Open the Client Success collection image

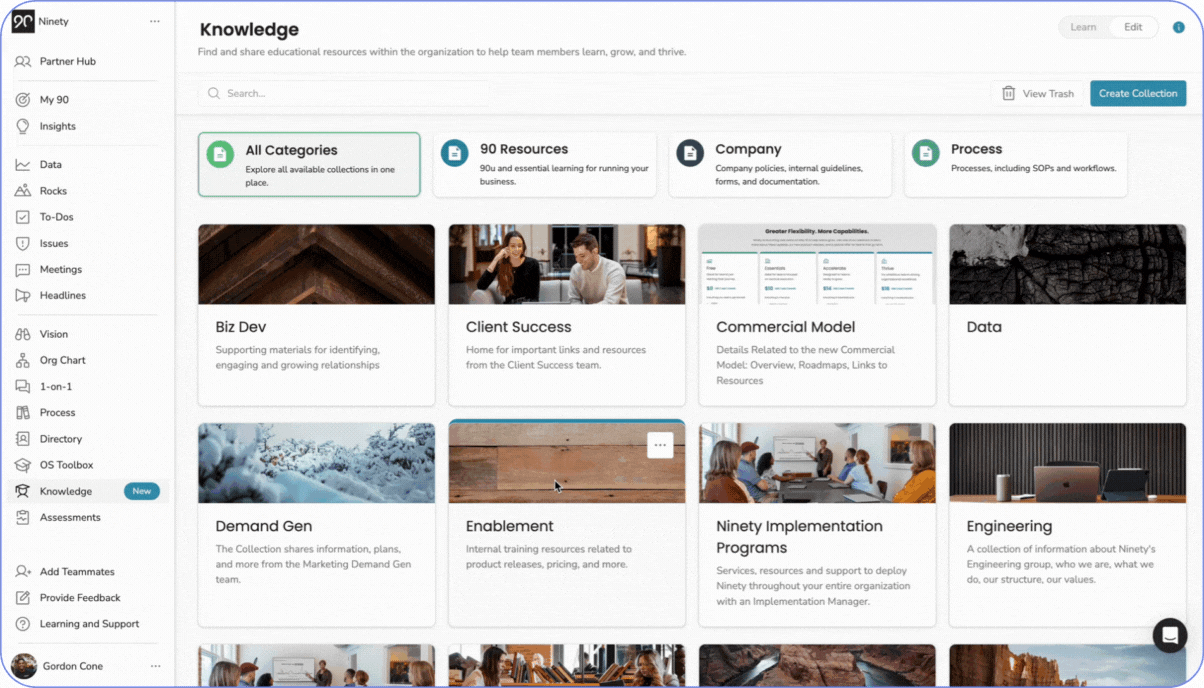567,264
